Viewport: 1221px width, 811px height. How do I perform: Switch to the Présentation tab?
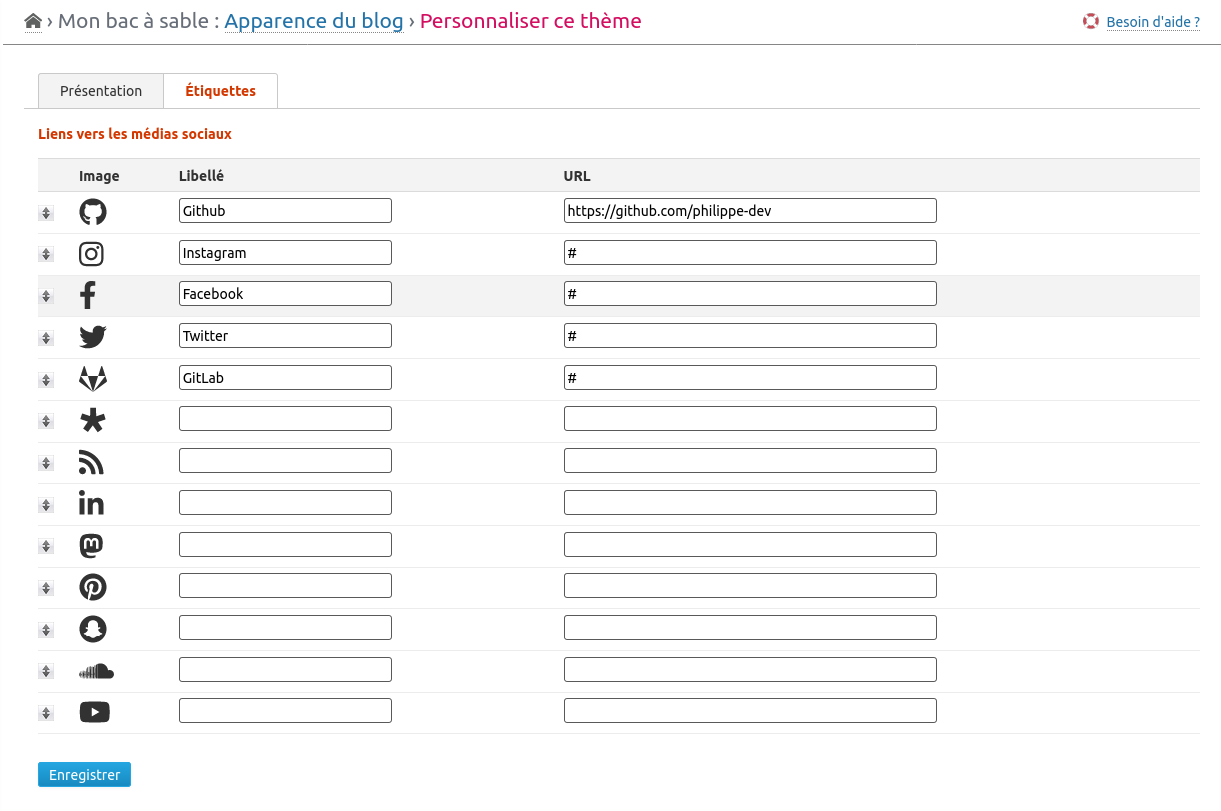point(101,91)
